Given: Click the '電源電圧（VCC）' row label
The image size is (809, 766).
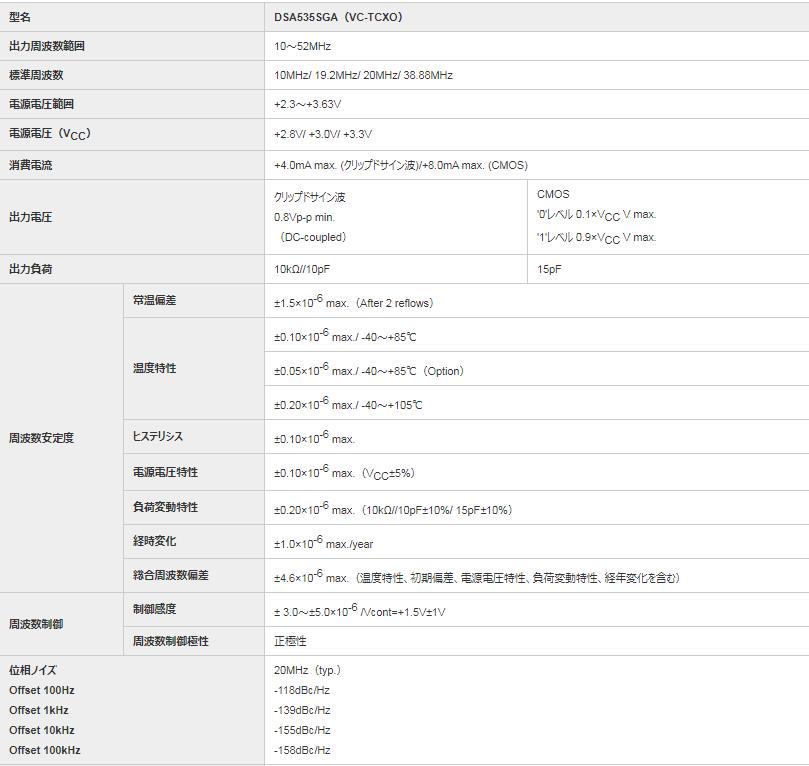Looking at the screenshot, I should pyautogui.click(x=50, y=134).
